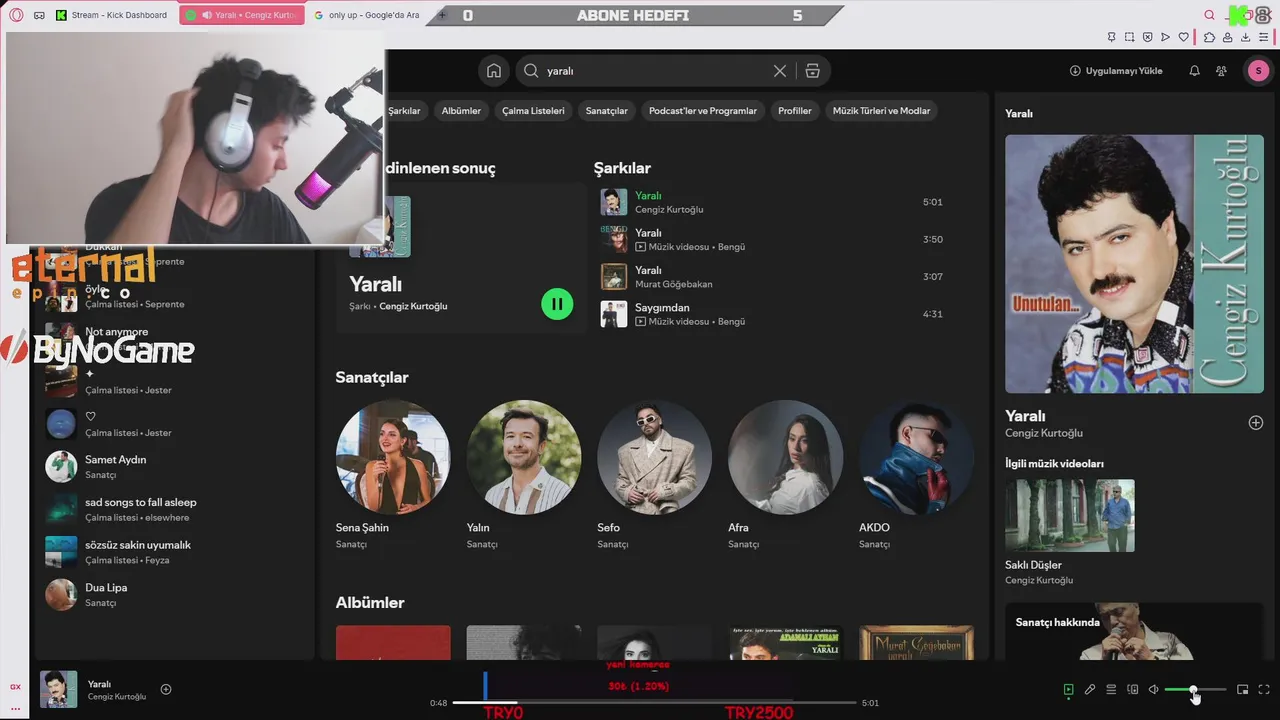The height and width of the screenshot is (720, 1280).
Task: Mute audio with speaker icon
Action: pyautogui.click(x=1153, y=689)
